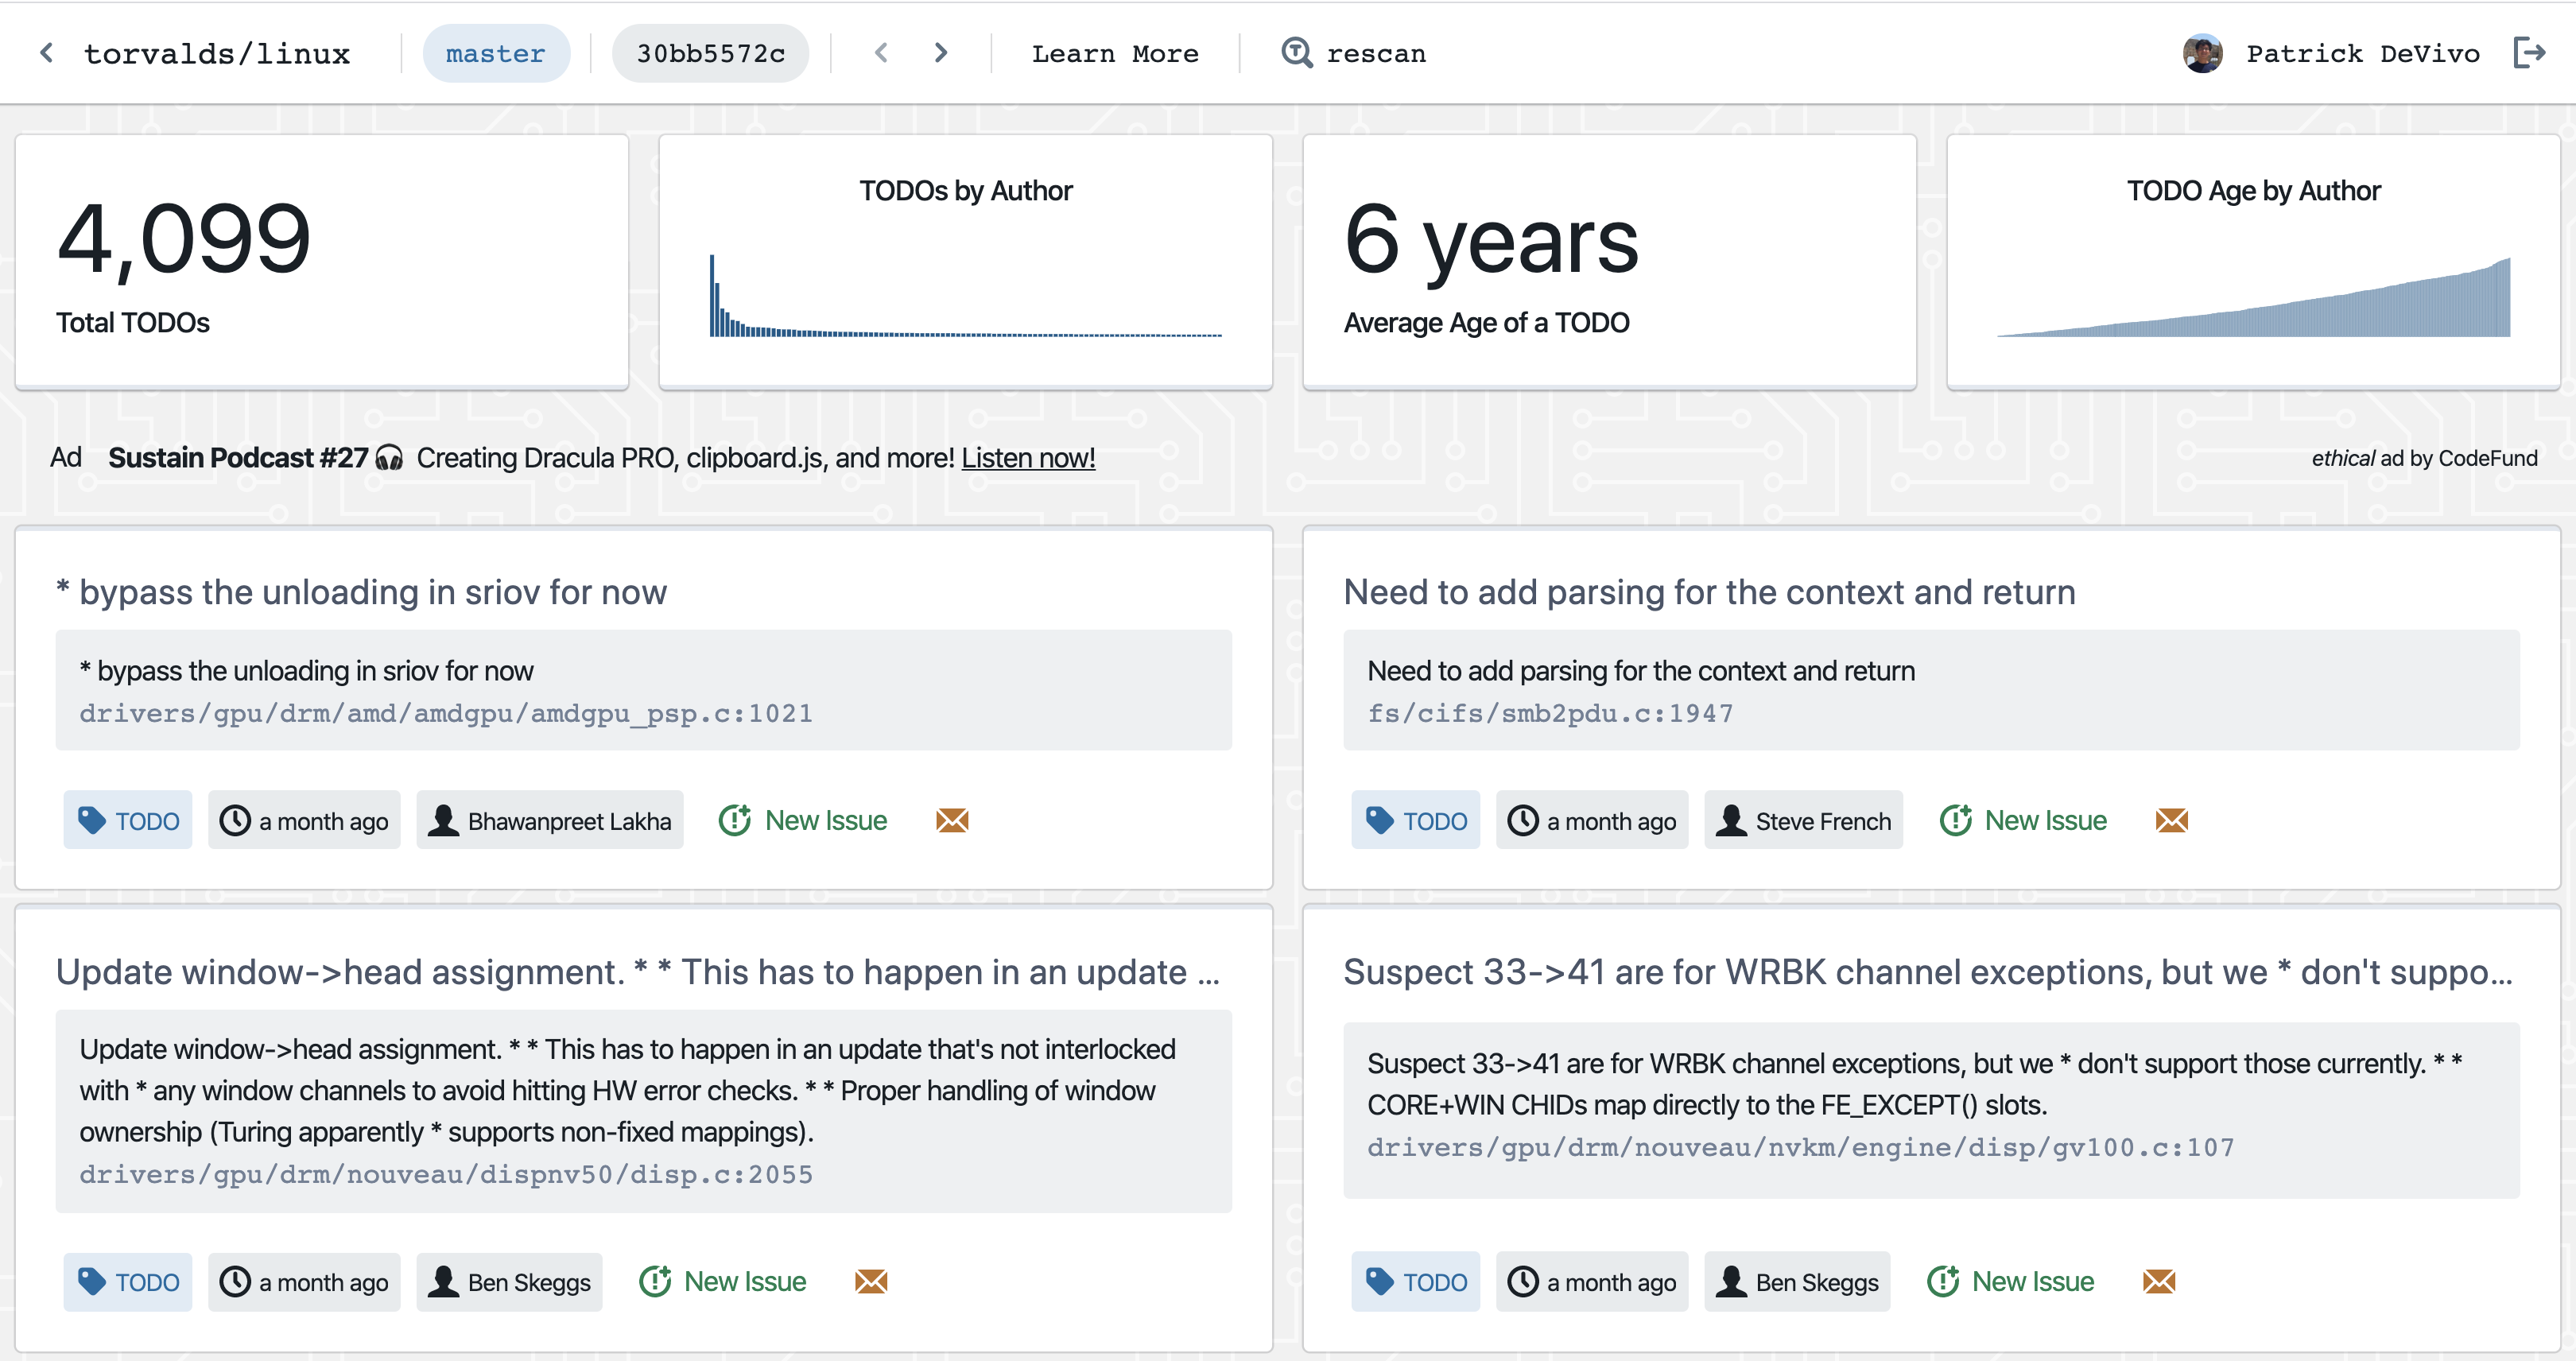Click the mail icon on the disp.c:2055 card
This screenshot has width=2576, height=1361.
pos(870,1282)
